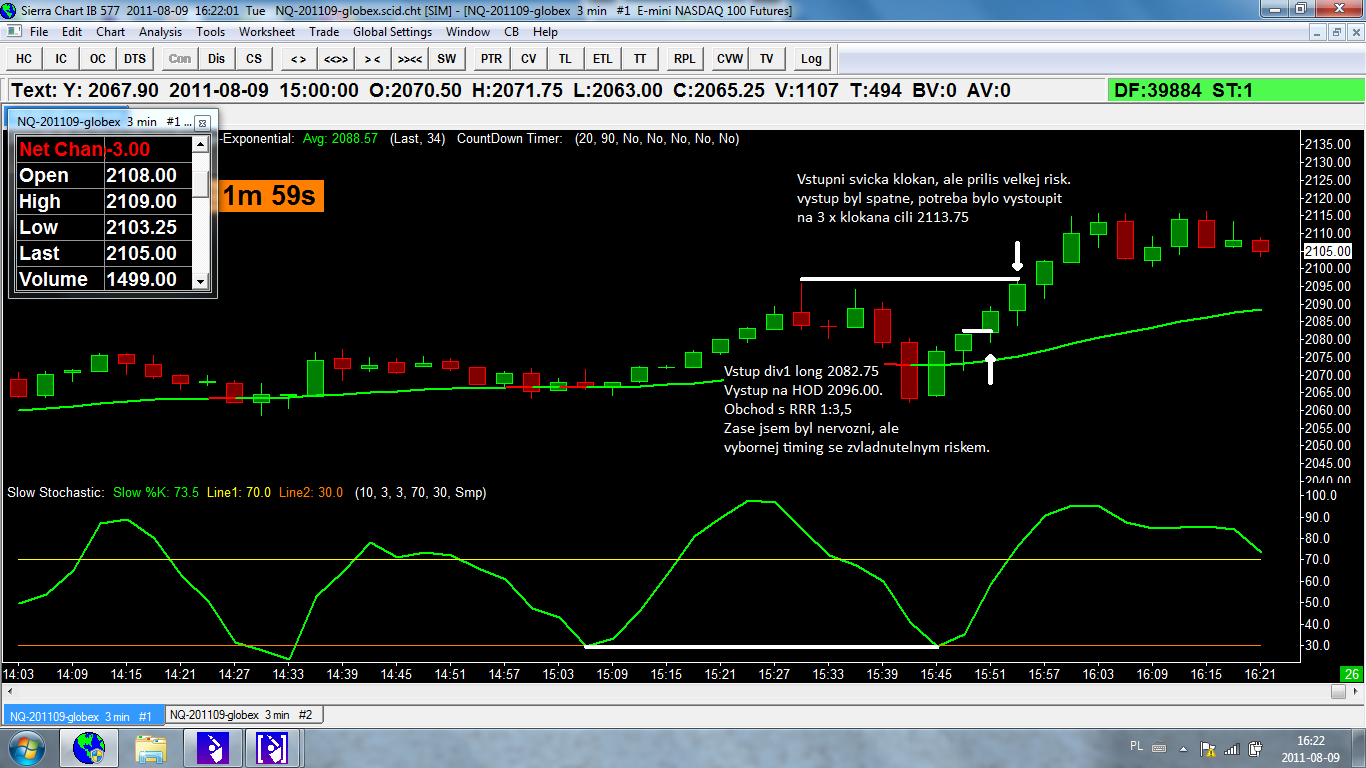Image resolution: width=1366 pixels, height=768 pixels.
Task: Select the IC toolbar button
Action: tap(61, 59)
